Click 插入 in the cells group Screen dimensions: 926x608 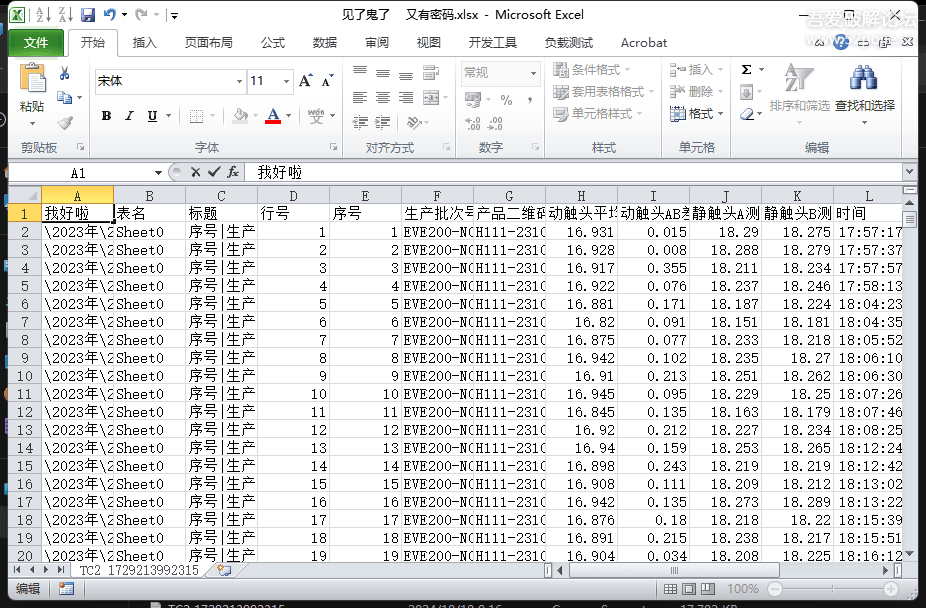696,70
